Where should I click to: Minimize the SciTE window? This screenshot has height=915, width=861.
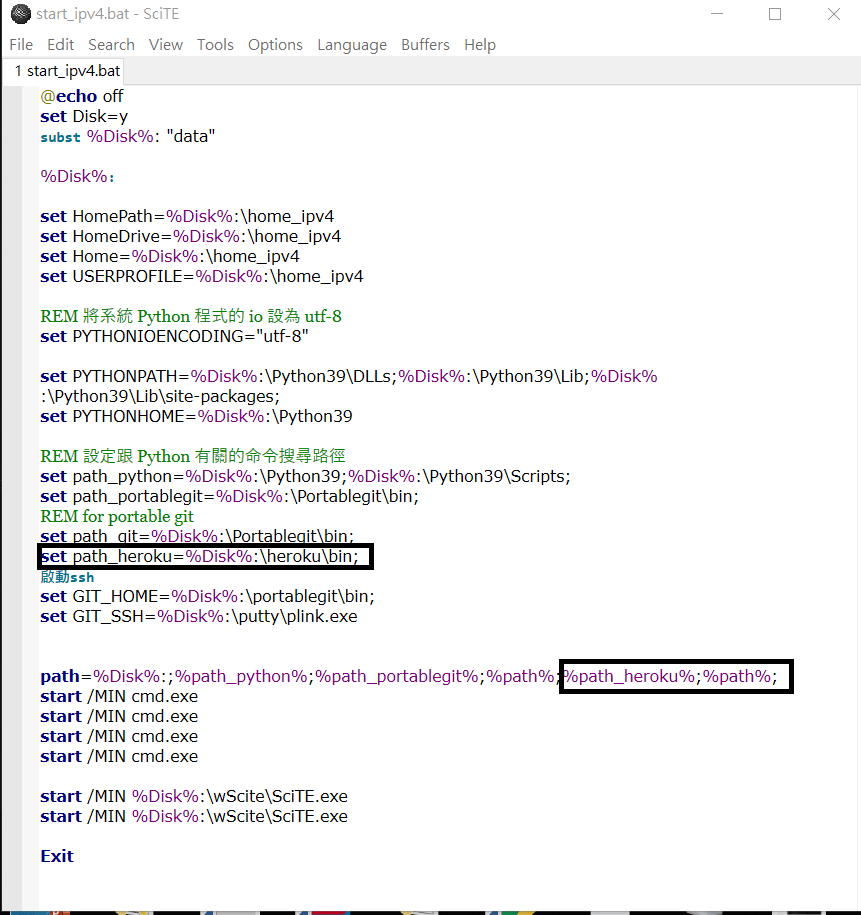pos(717,14)
